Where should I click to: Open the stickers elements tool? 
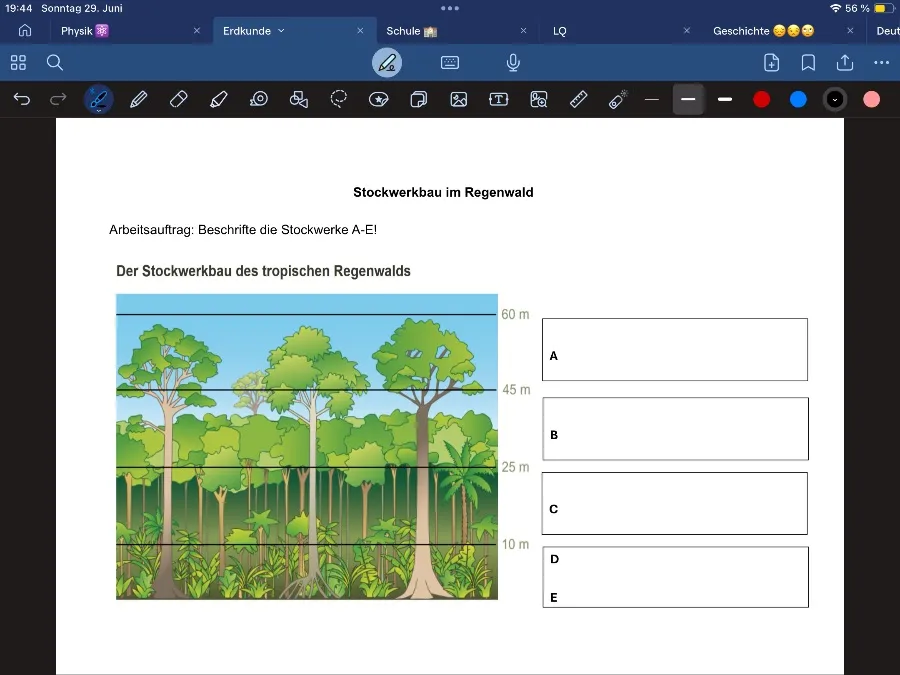(x=379, y=99)
